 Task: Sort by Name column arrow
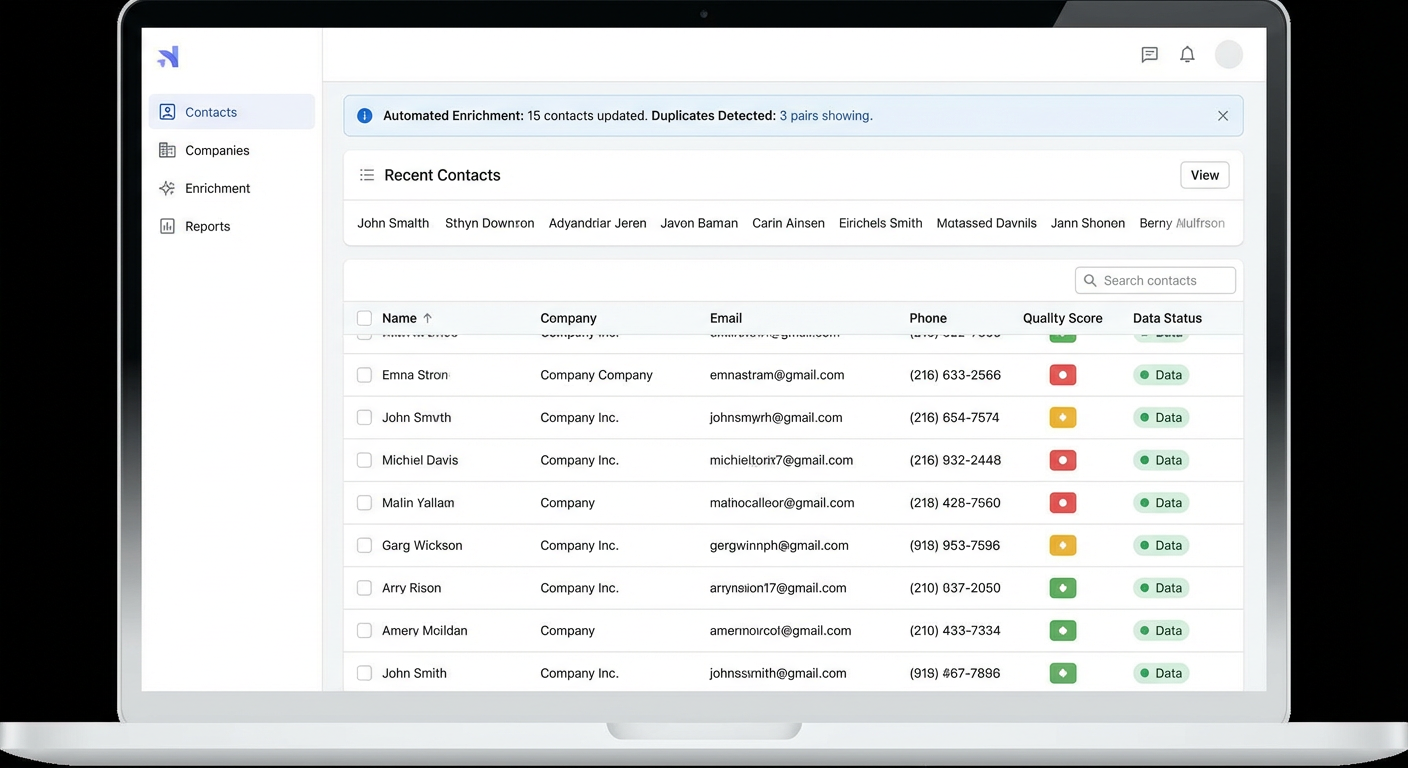[x=428, y=318]
